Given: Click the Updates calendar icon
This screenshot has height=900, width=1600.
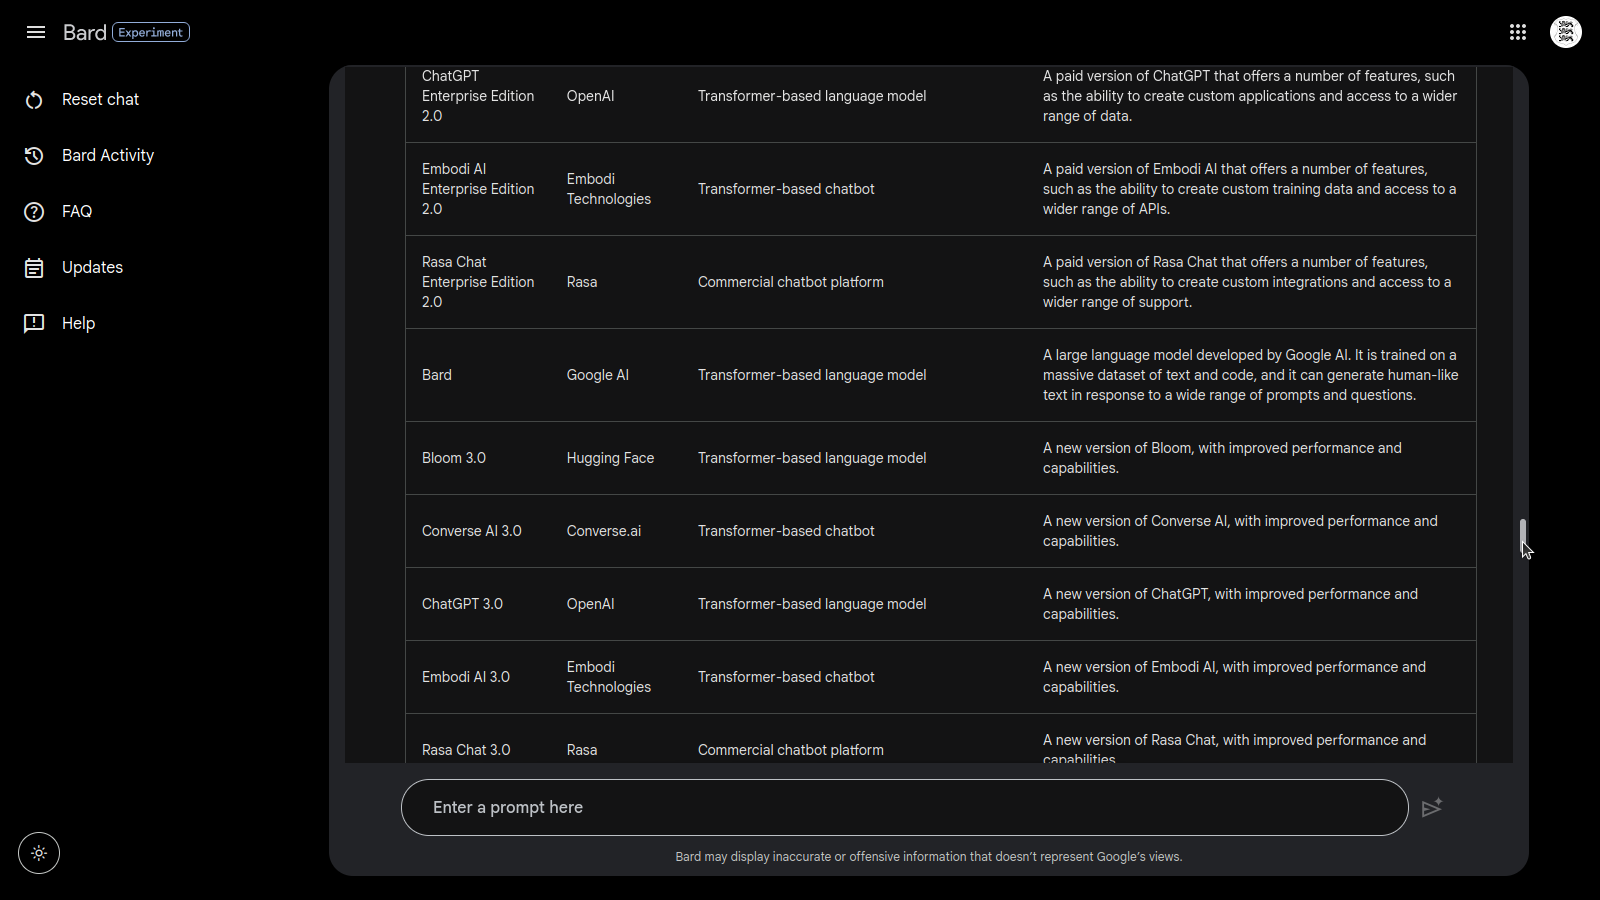Looking at the screenshot, I should [x=34, y=268].
